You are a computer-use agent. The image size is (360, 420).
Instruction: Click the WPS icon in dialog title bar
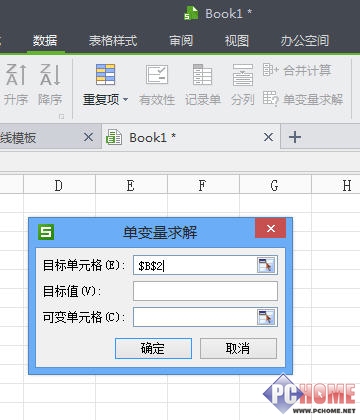[x=46, y=232]
